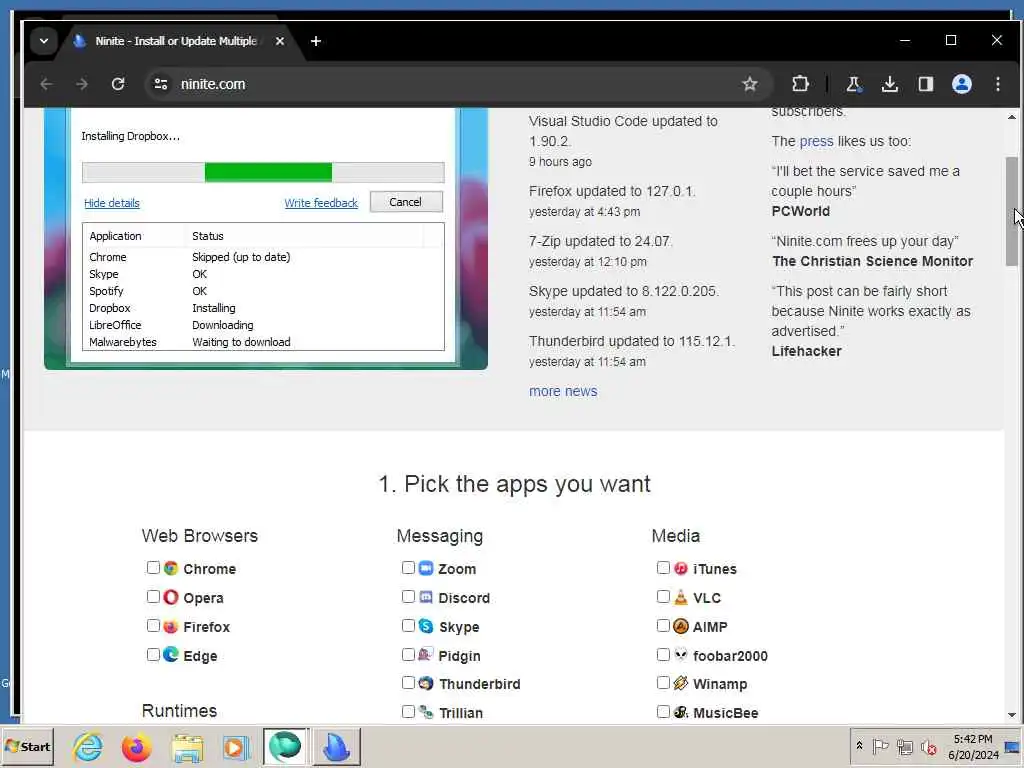
Task: Tick the Discord checkbox
Action: (x=408, y=596)
